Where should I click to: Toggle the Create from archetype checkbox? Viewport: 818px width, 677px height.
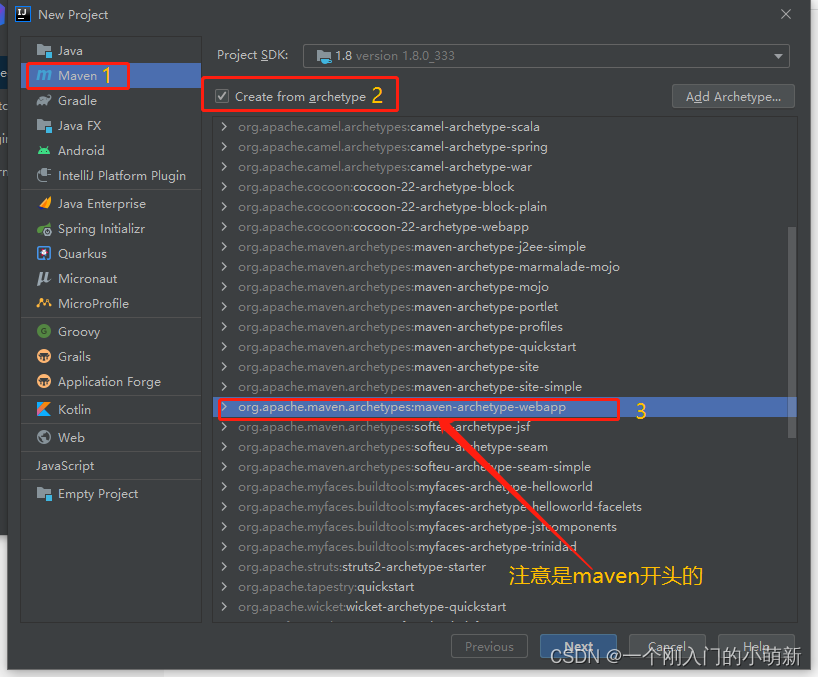[x=222, y=96]
